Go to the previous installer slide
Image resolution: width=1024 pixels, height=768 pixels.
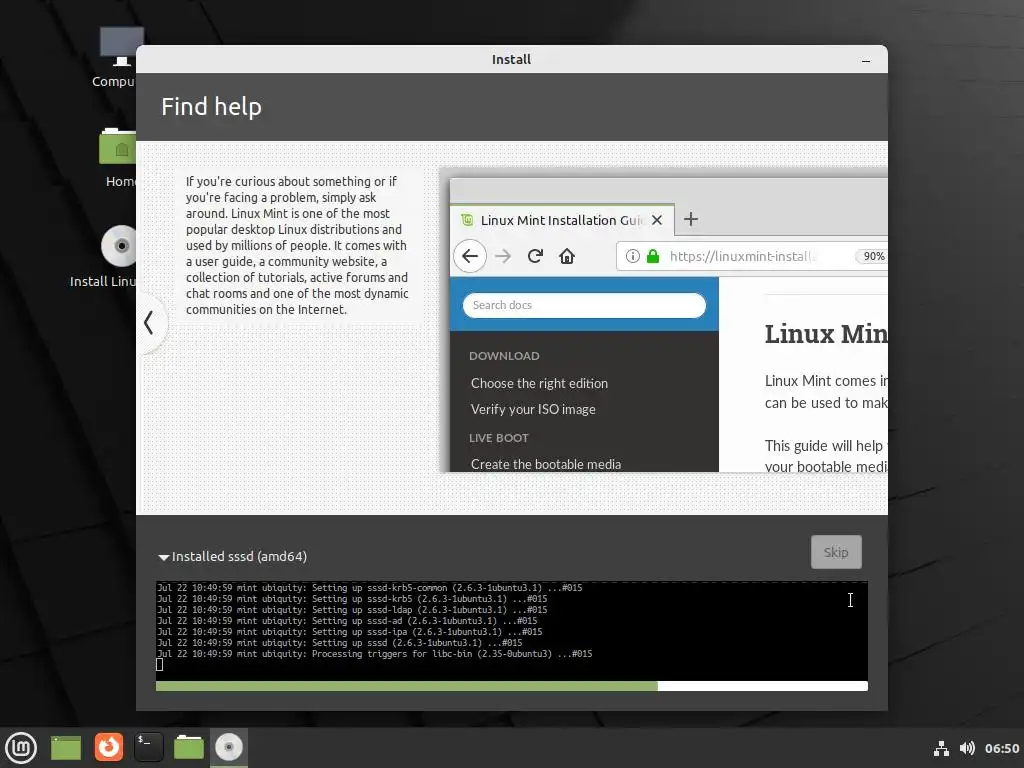click(150, 323)
